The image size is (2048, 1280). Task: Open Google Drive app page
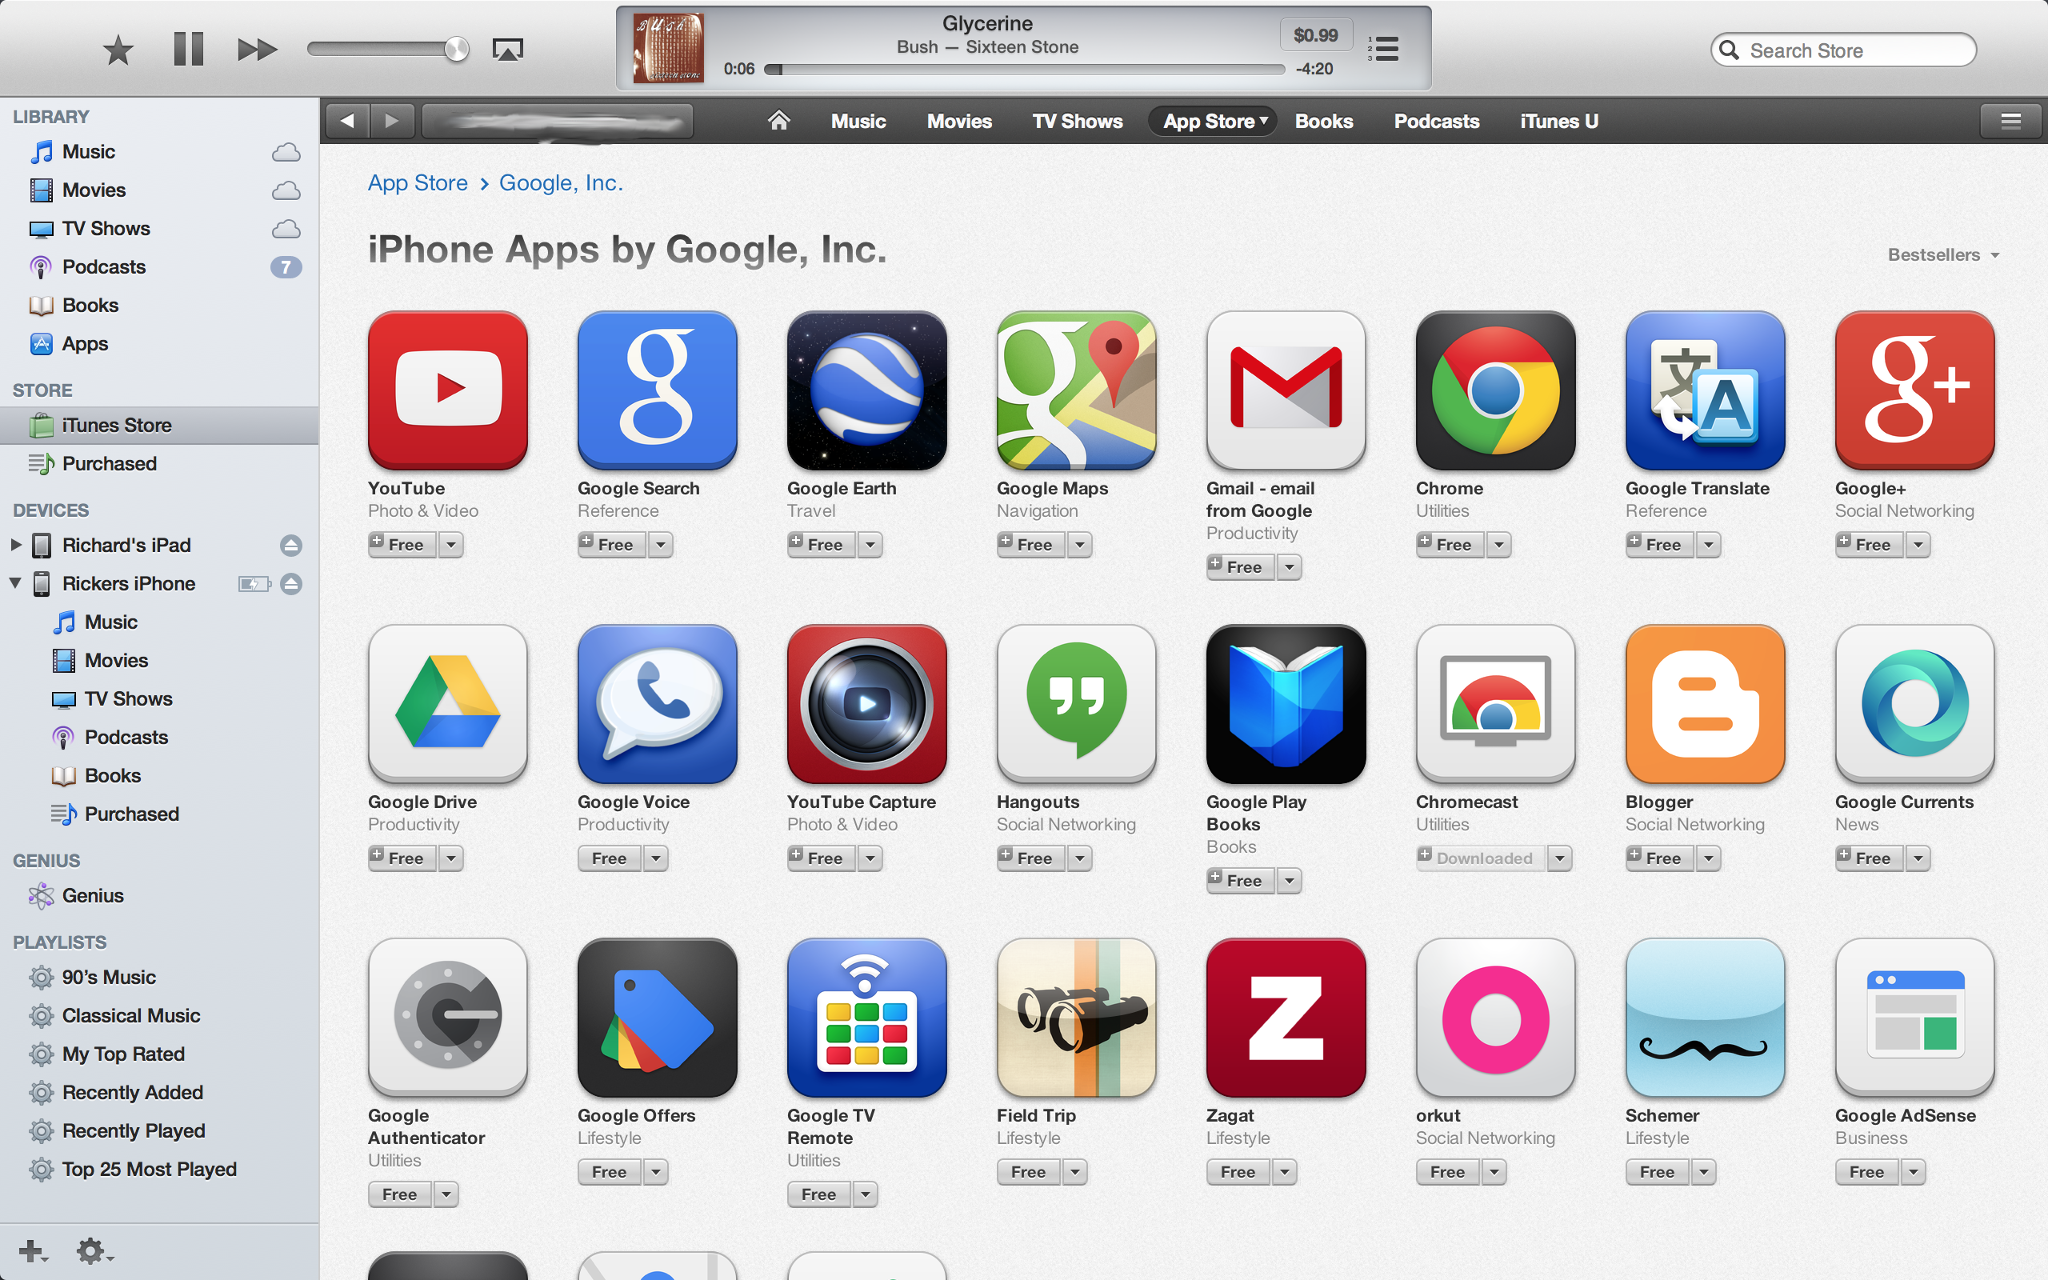click(x=447, y=703)
